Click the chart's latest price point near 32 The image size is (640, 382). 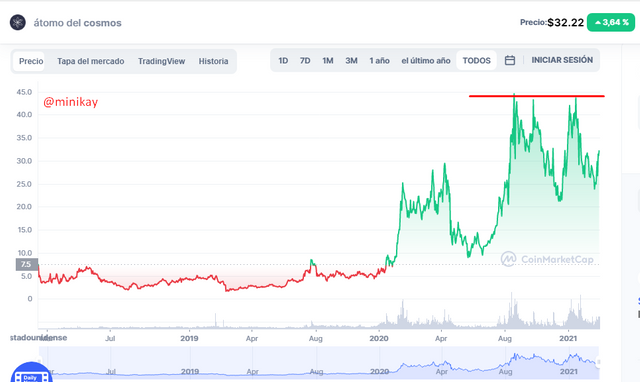(x=599, y=151)
